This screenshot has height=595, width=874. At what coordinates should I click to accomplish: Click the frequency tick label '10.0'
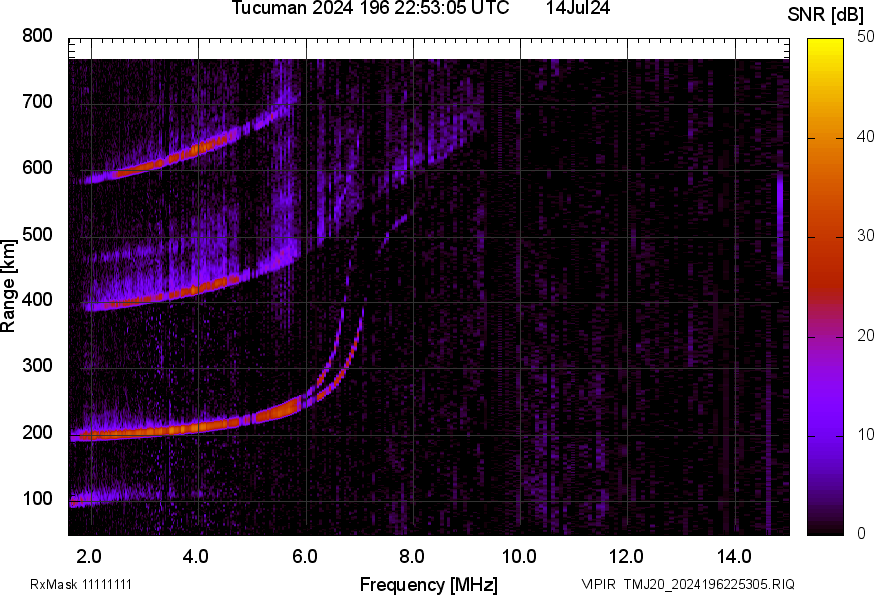(519, 557)
